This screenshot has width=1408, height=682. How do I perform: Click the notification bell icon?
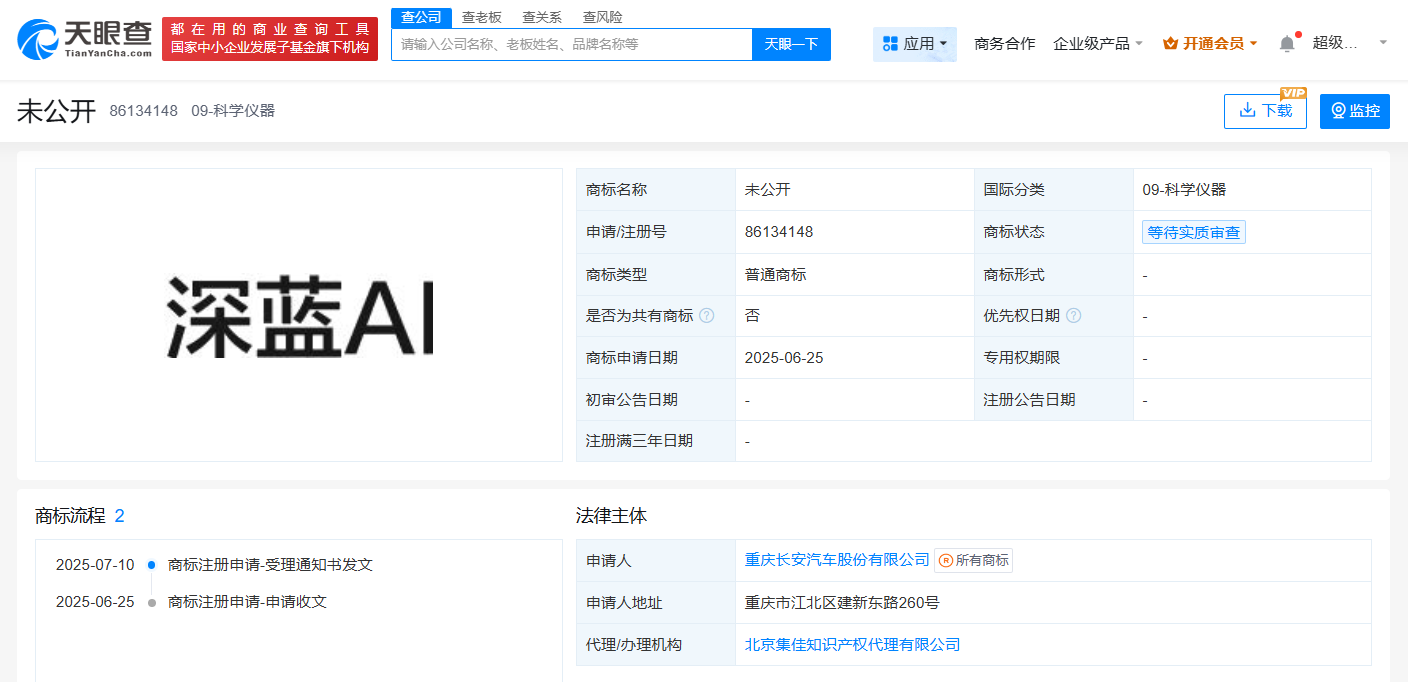coord(1287,44)
